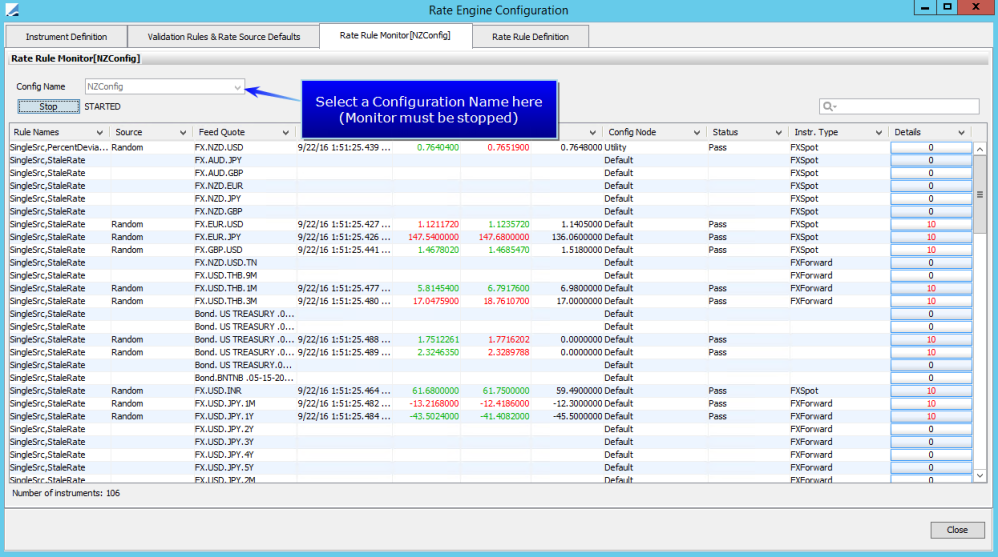The image size is (998, 557).
Task: Open Details button for FX.EUR.JPY row
Action: pos(931,237)
